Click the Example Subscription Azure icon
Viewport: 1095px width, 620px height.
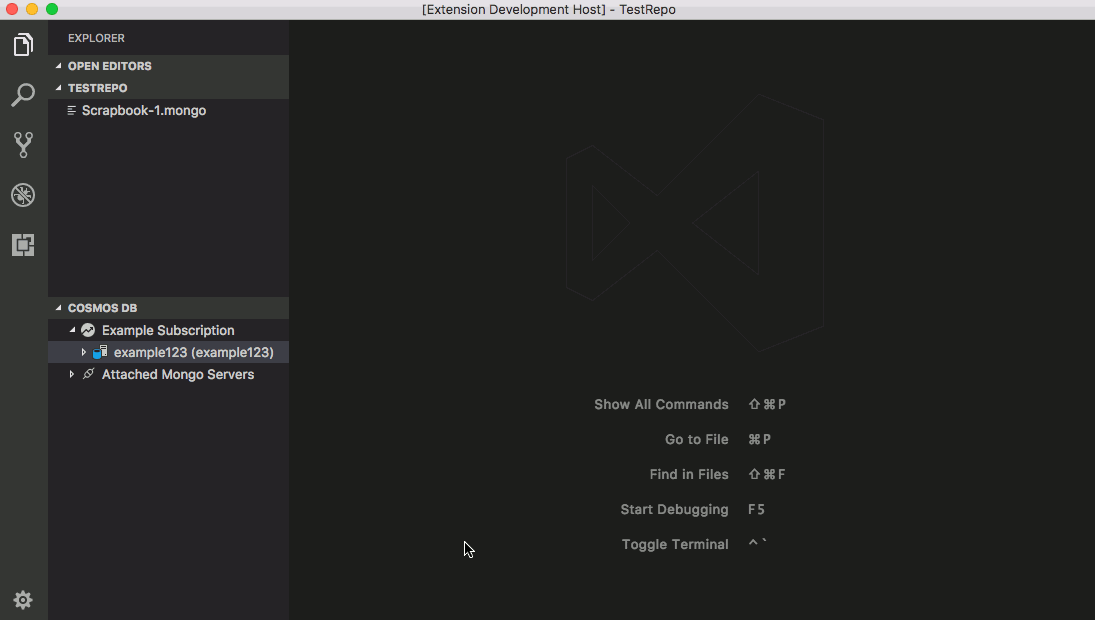coord(88,330)
